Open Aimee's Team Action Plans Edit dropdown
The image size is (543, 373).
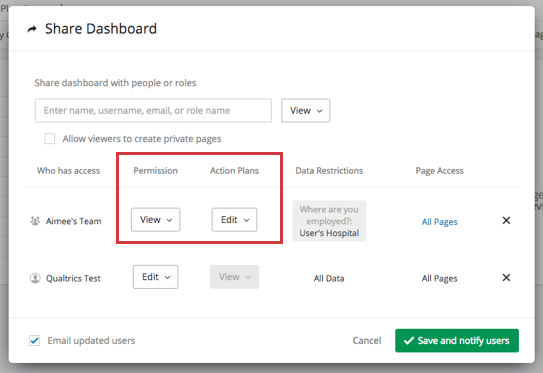(x=234, y=220)
